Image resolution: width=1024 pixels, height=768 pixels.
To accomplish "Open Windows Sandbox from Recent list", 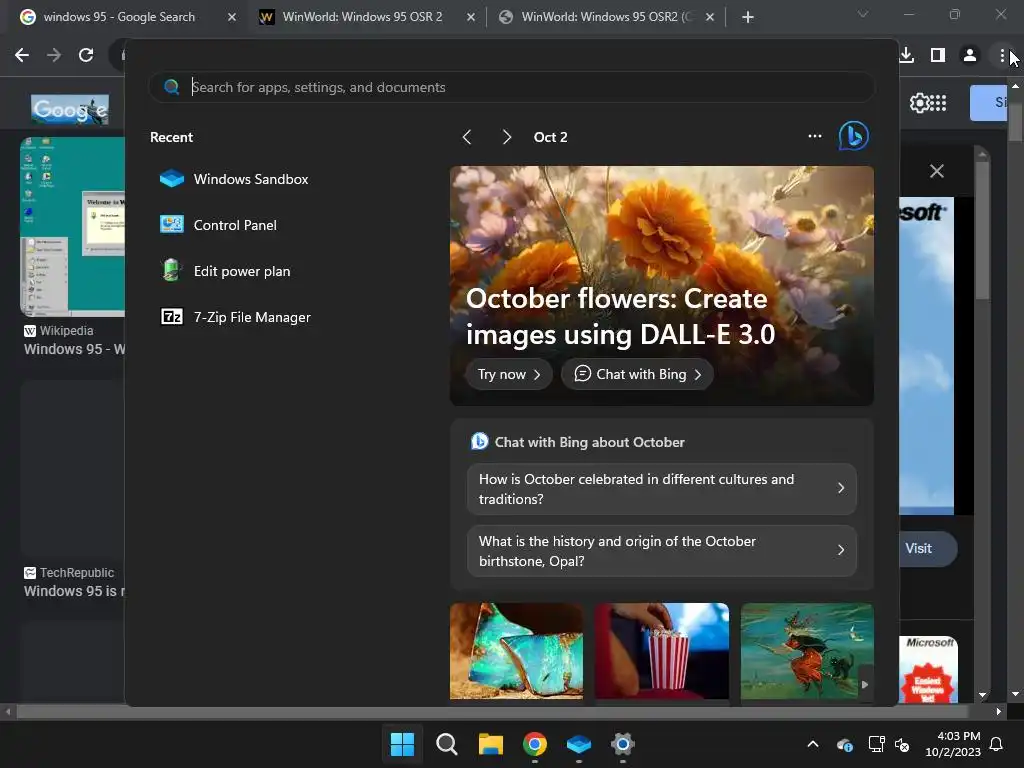I will [234, 179].
